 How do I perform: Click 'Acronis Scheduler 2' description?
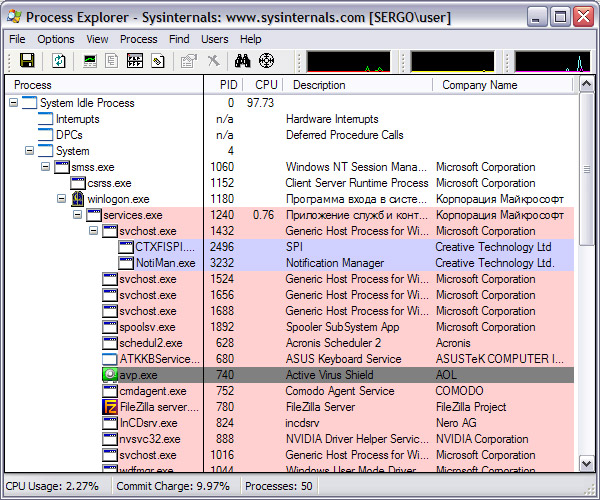tap(333, 343)
